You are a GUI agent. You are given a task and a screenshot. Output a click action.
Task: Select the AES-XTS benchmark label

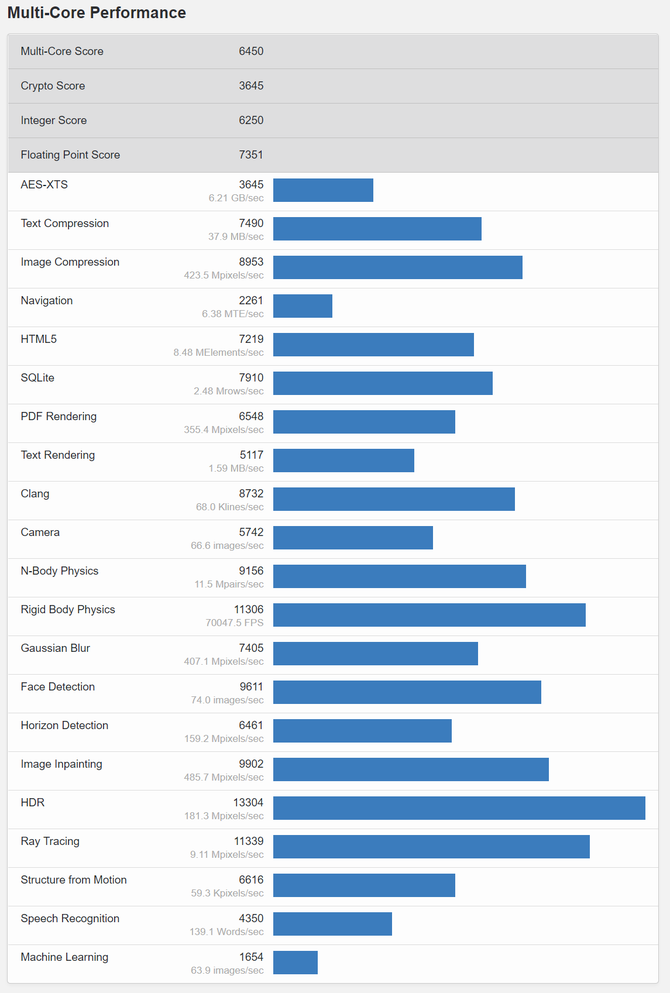coord(44,184)
